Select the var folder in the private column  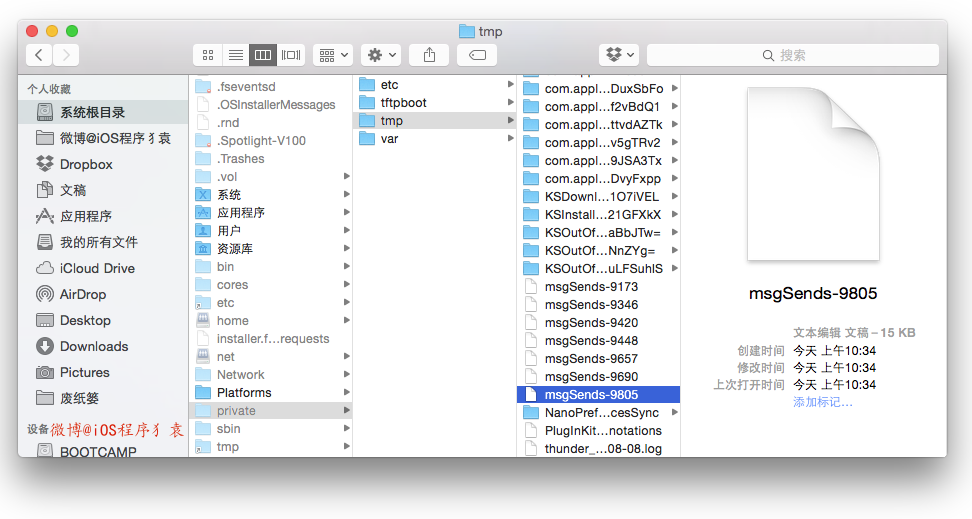[x=435, y=139]
